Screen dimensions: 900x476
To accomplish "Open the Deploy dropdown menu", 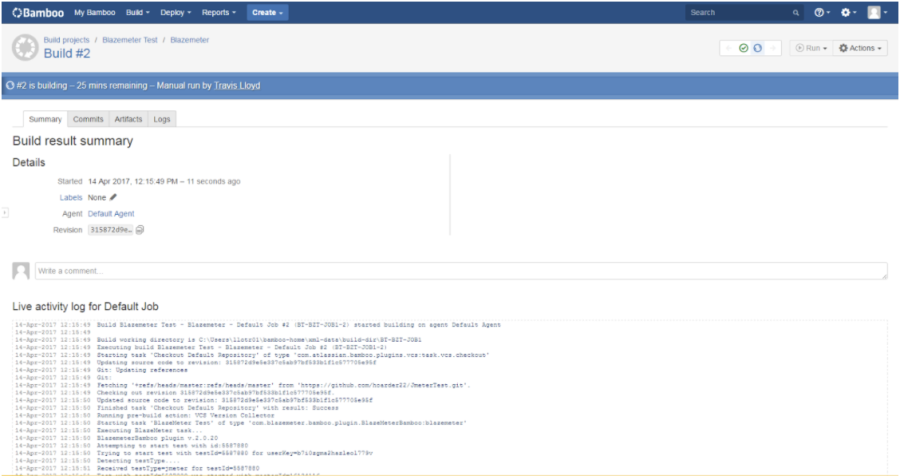I will 177,13.
